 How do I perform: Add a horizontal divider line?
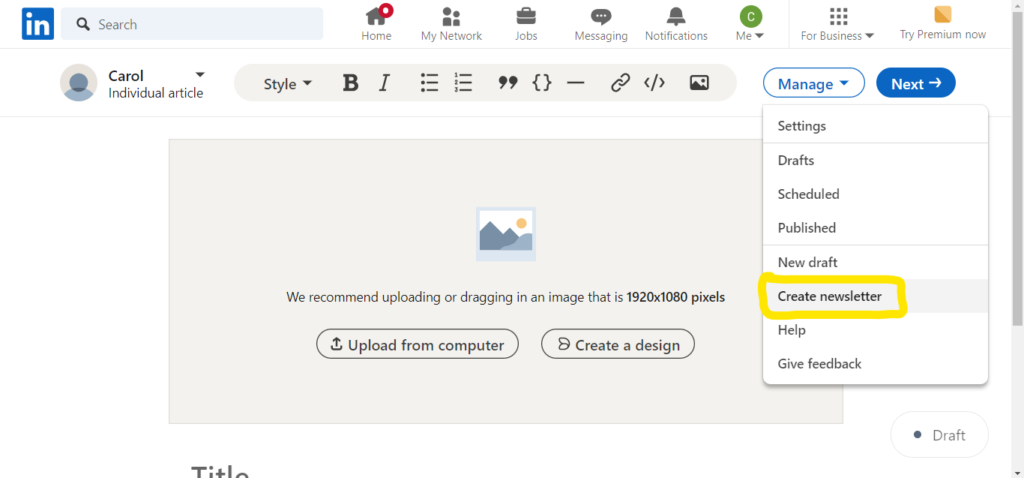tap(575, 84)
